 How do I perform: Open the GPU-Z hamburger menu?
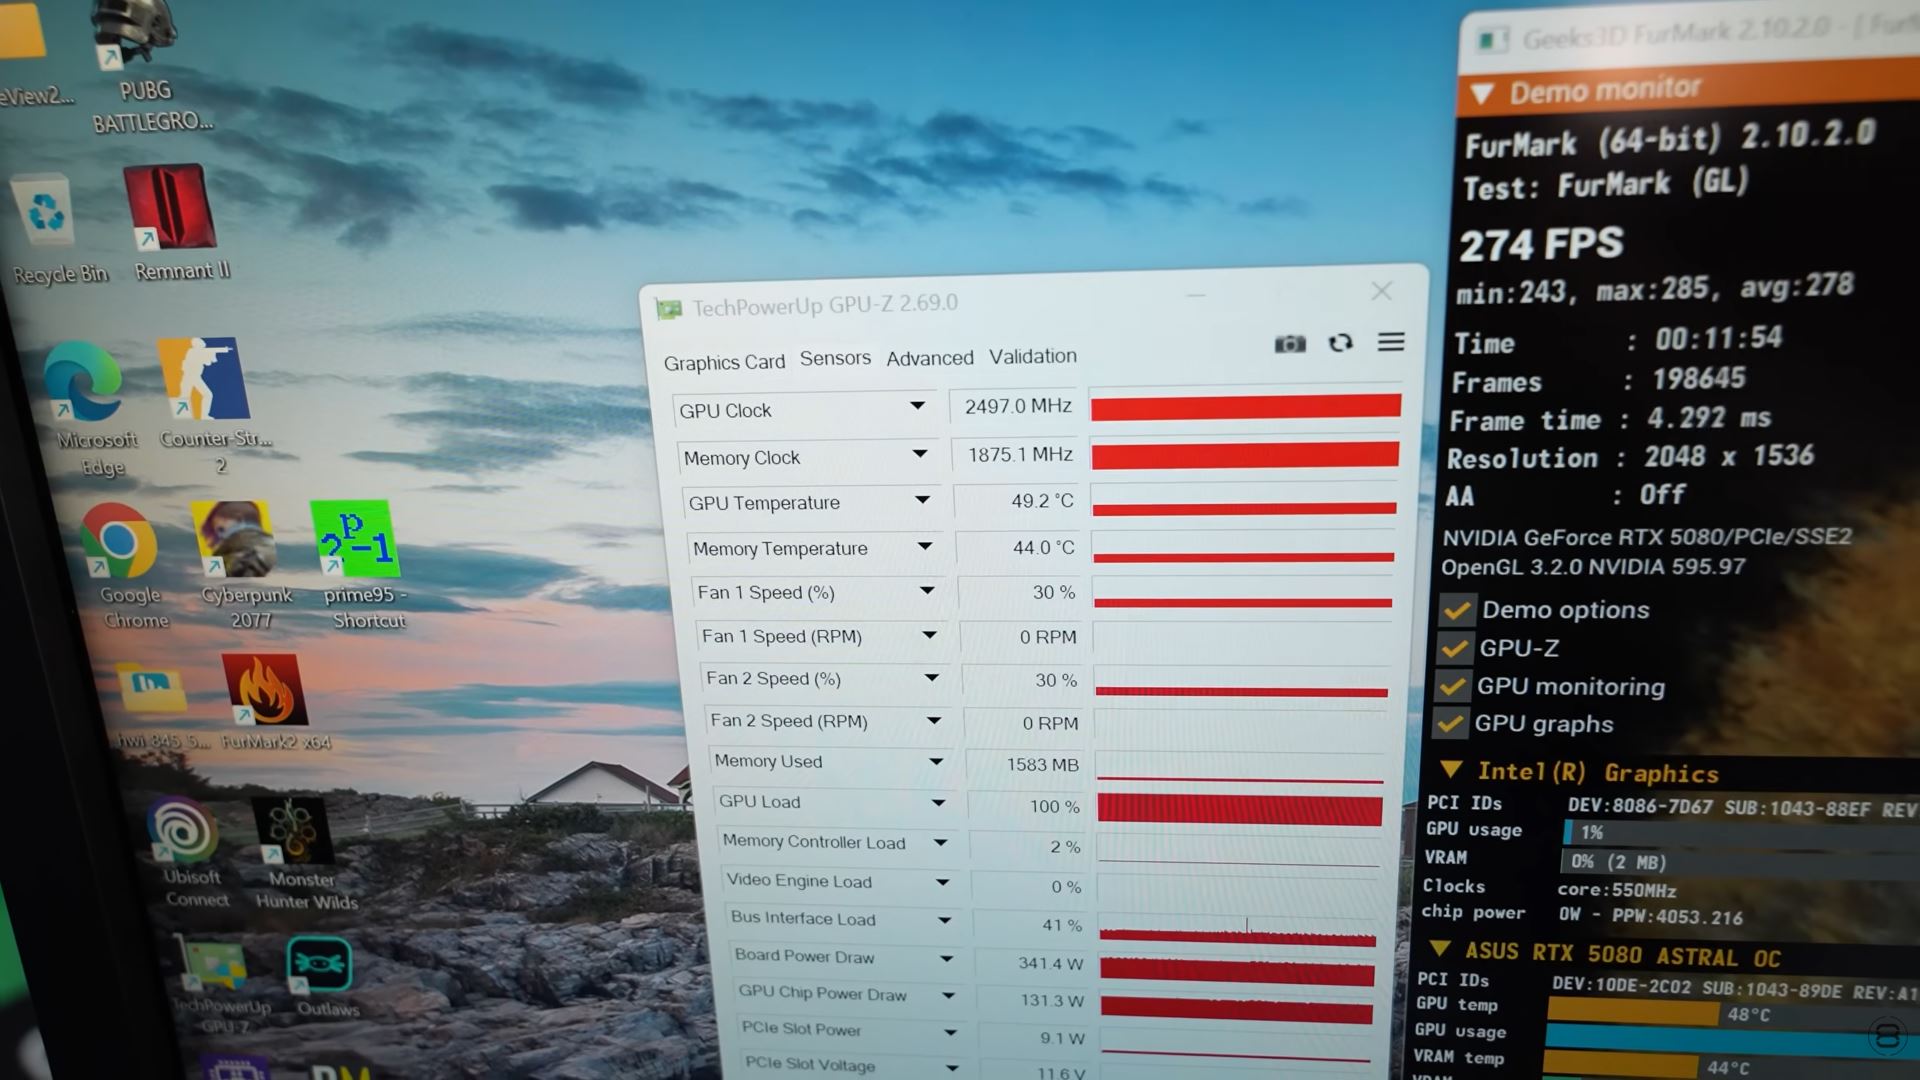coord(1391,342)
